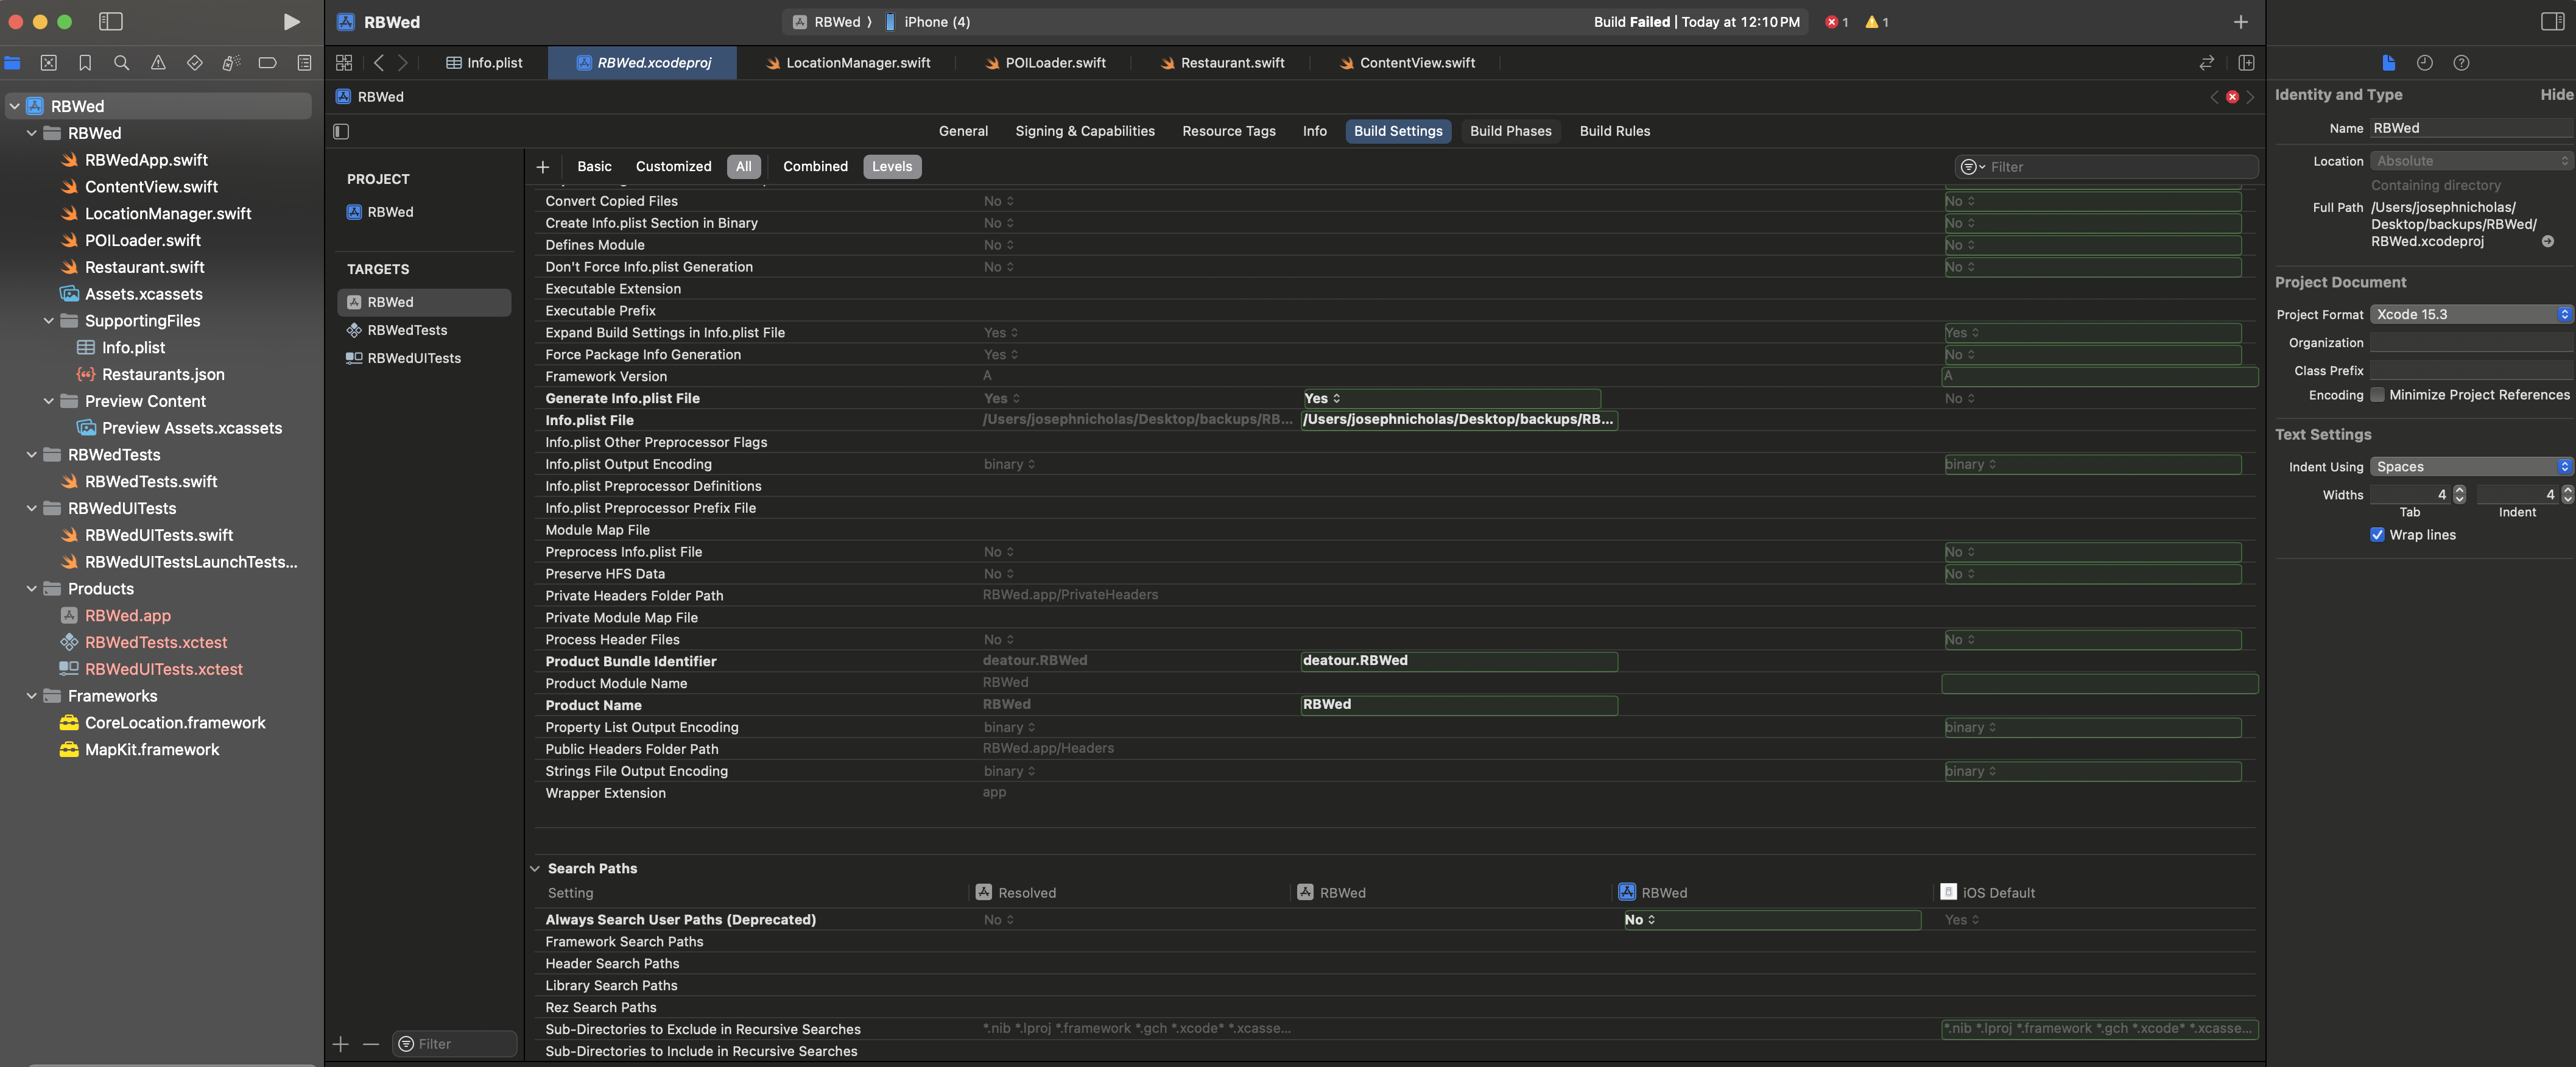This screenshot has height=1067, width=2576.
Task: Click the build settings Filter field
Action: pos(2106,167)
